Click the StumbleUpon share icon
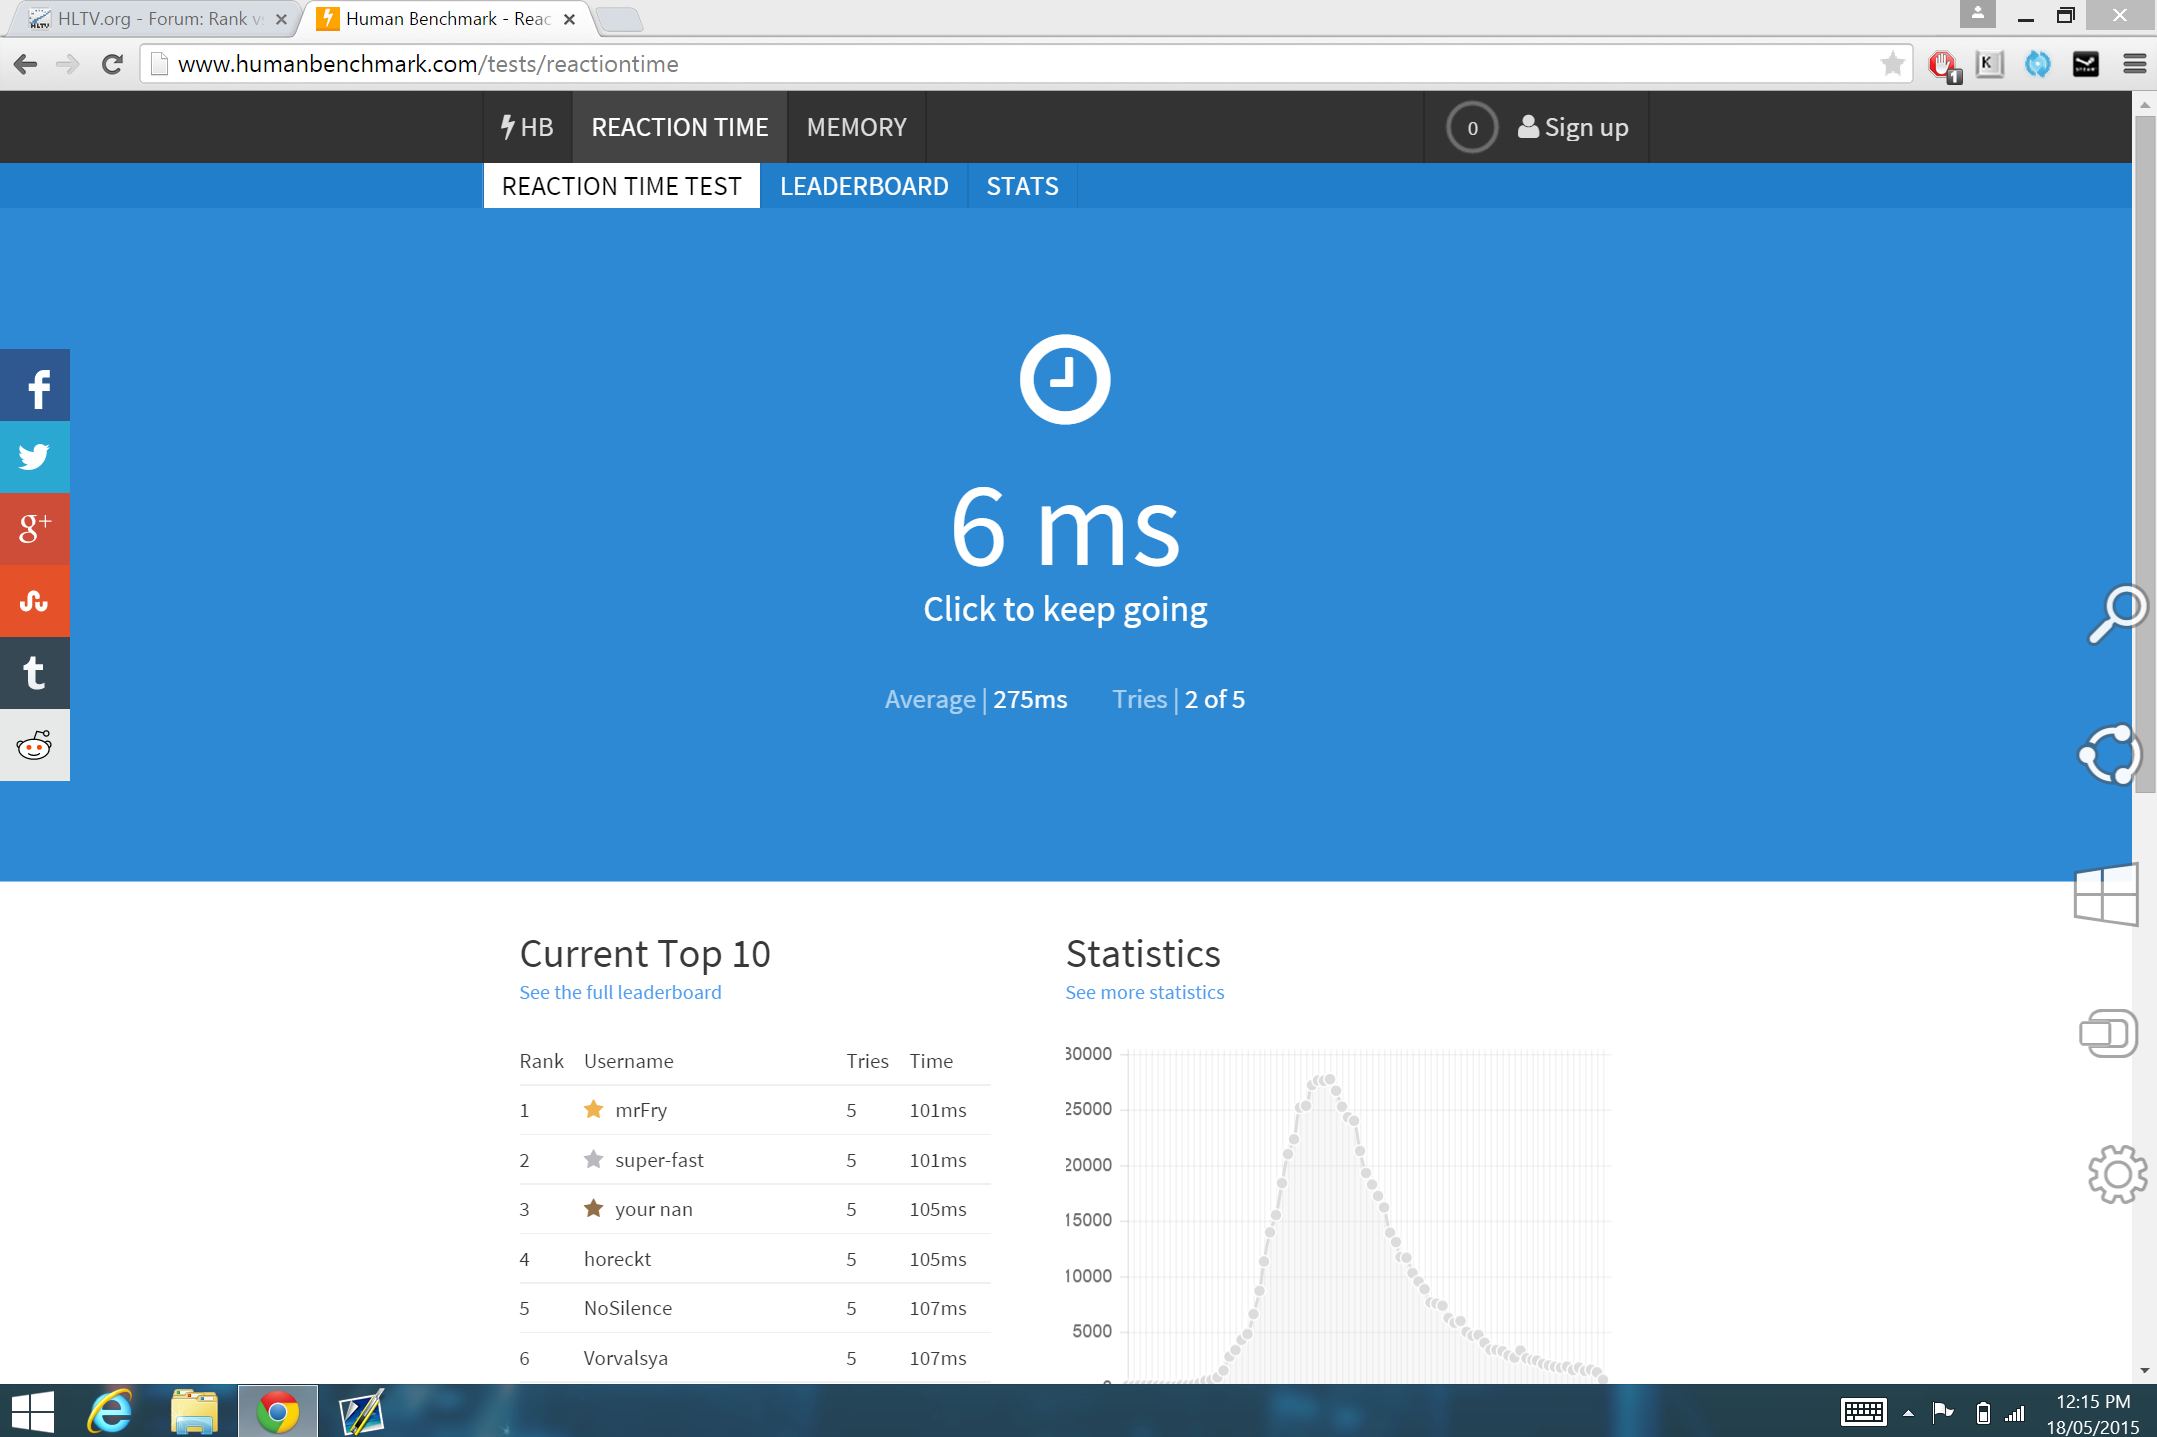The height and width of the screenshot is (1437, 2157). [x=35, y=601]
